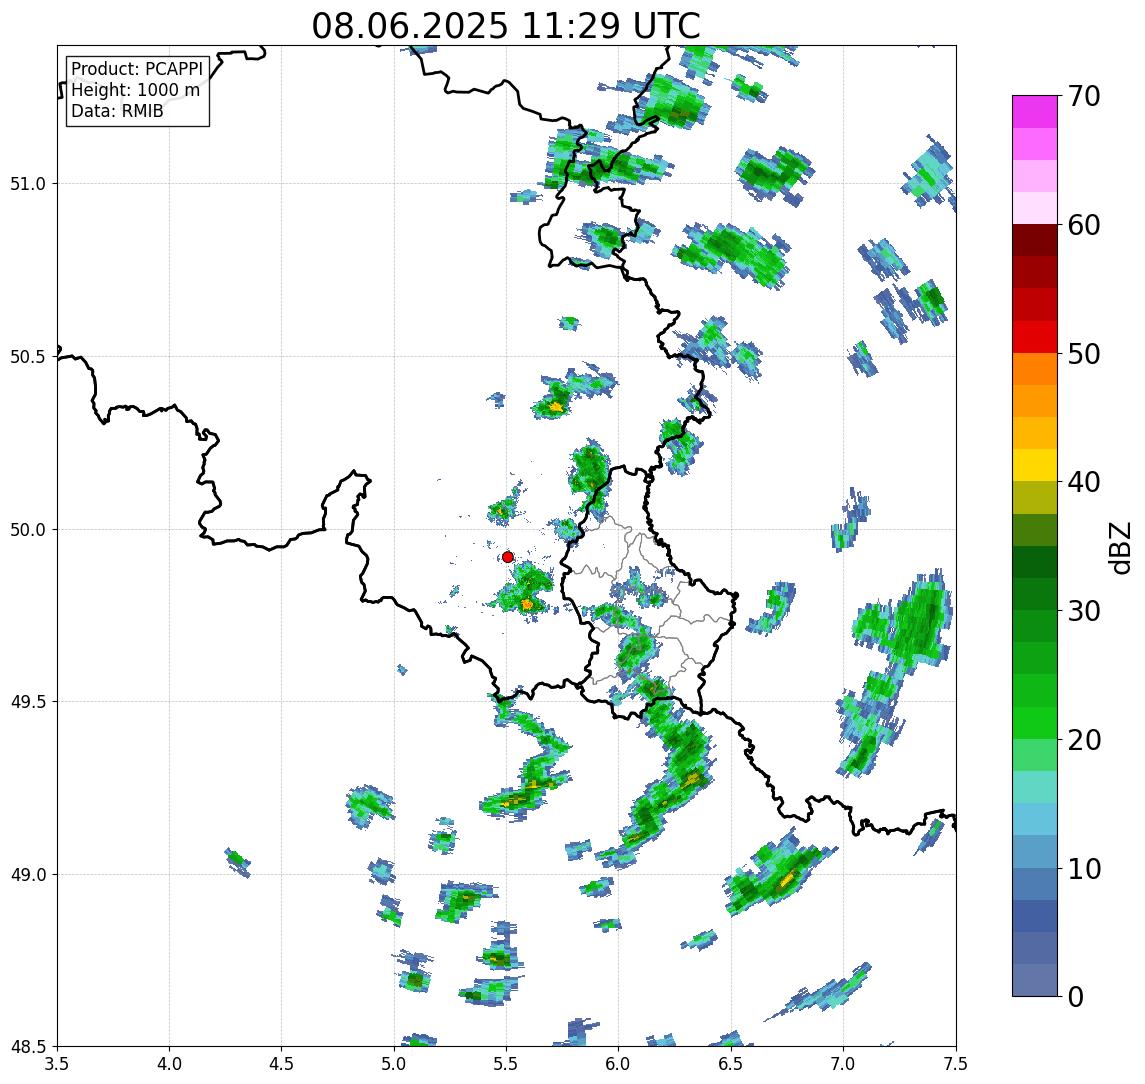Click the plot title '08.06.2025 11:29 UTC'
This screenshot has width=1145, height=1084.
(x=506, y=26)
